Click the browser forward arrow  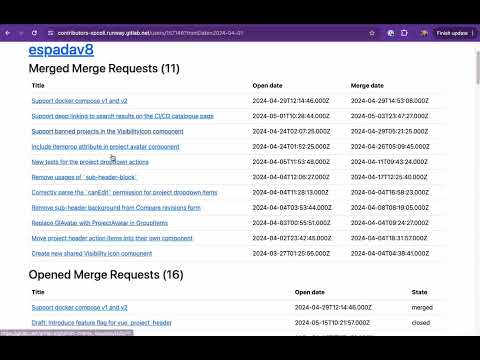tap(21, 33)
